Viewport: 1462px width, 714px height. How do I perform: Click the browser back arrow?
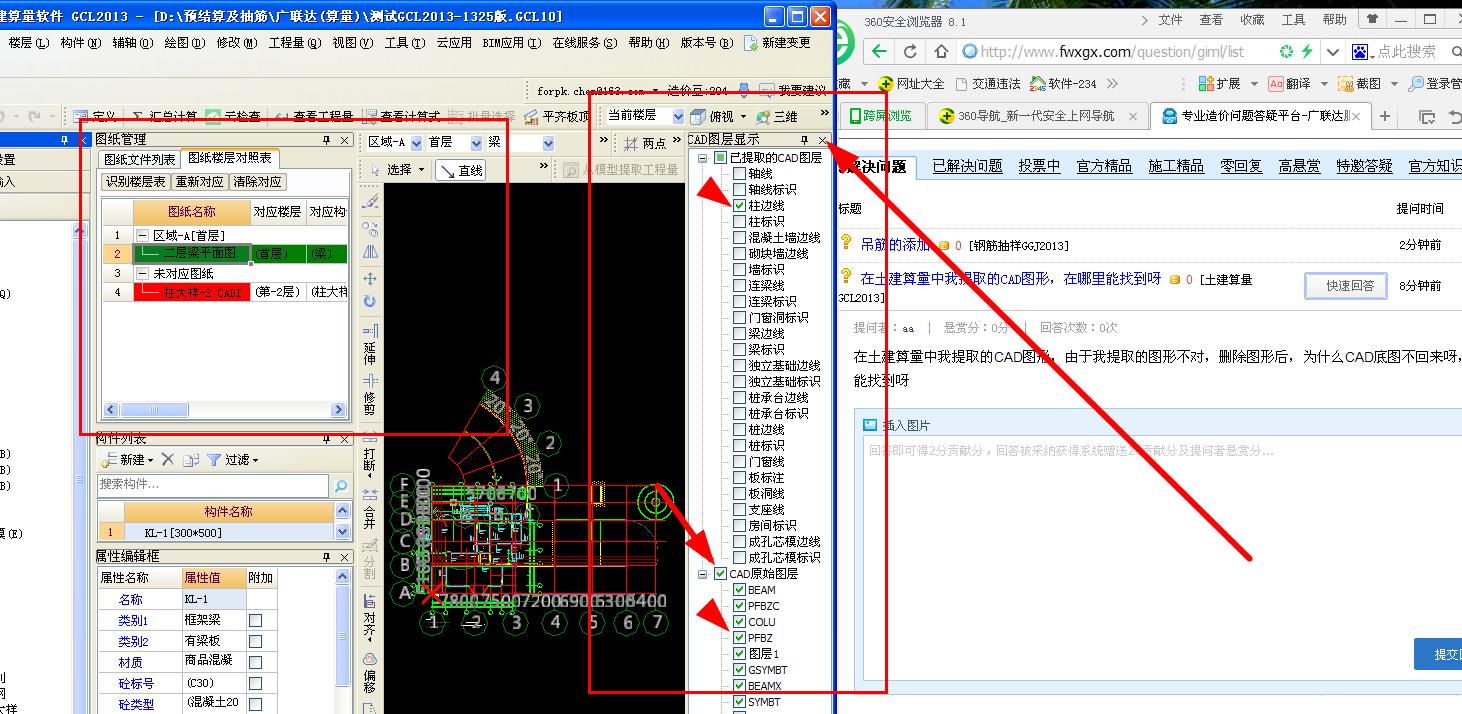tap(879, 51)
